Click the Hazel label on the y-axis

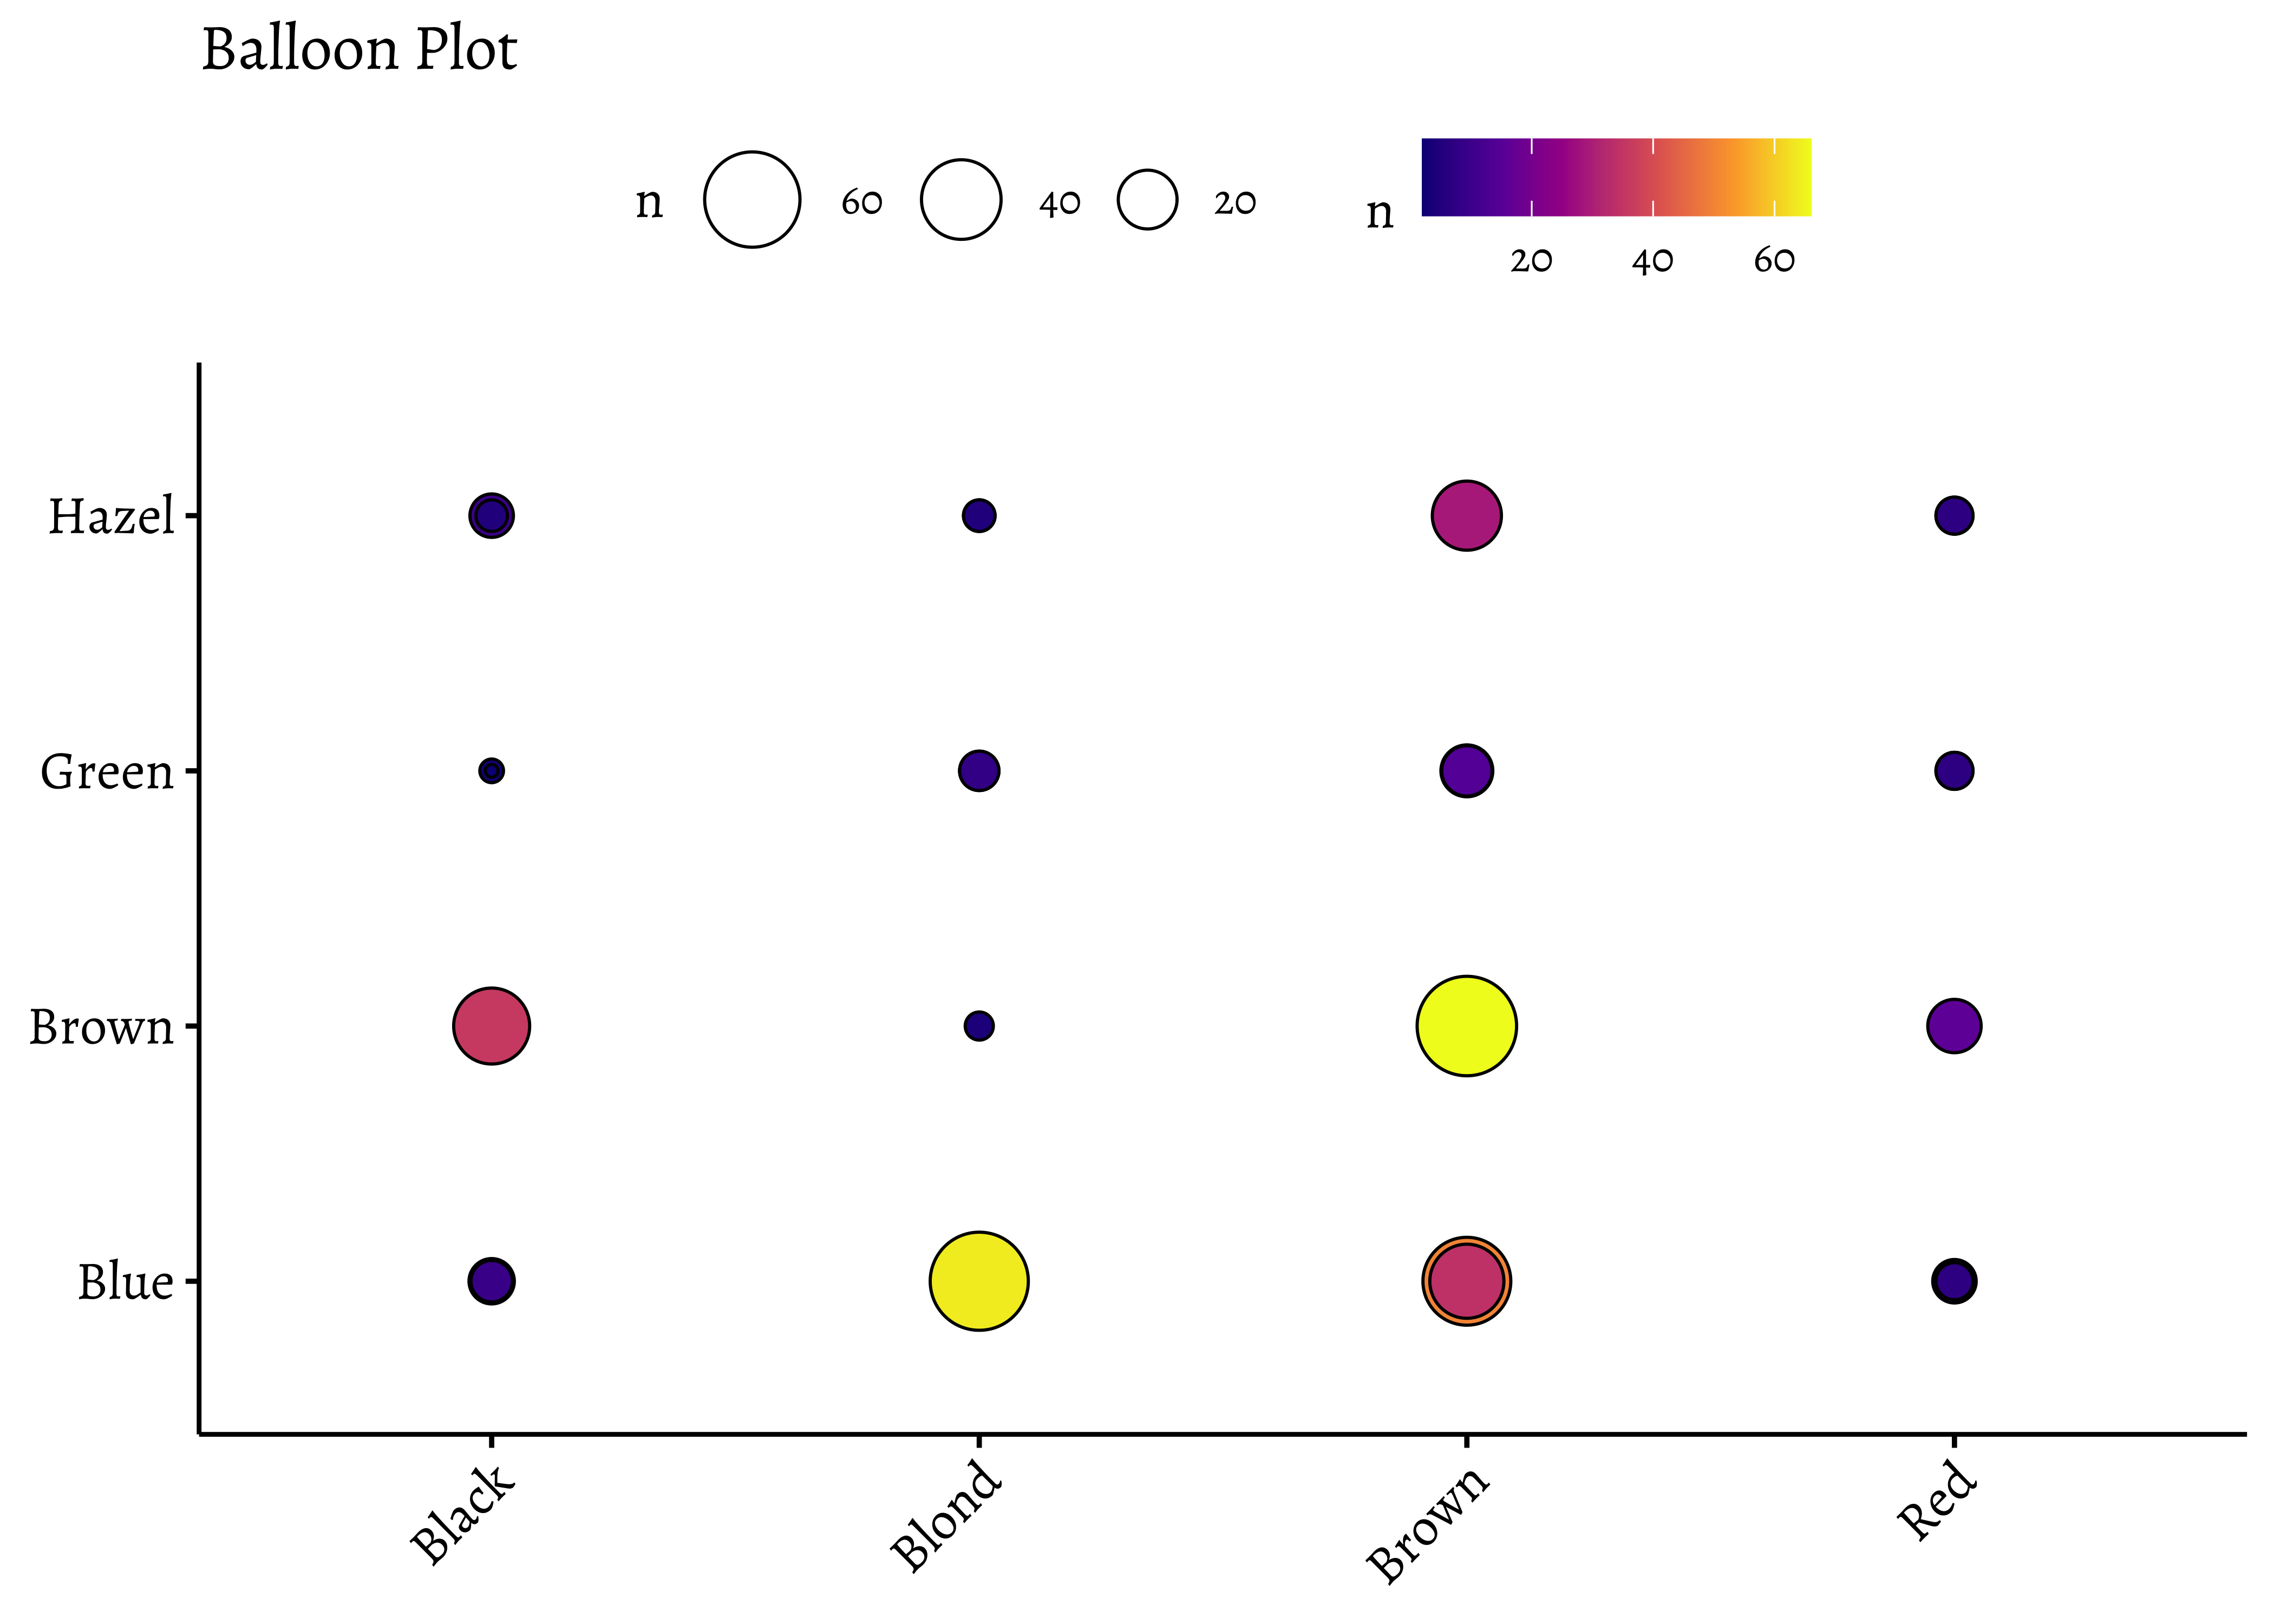coord(111,517)
